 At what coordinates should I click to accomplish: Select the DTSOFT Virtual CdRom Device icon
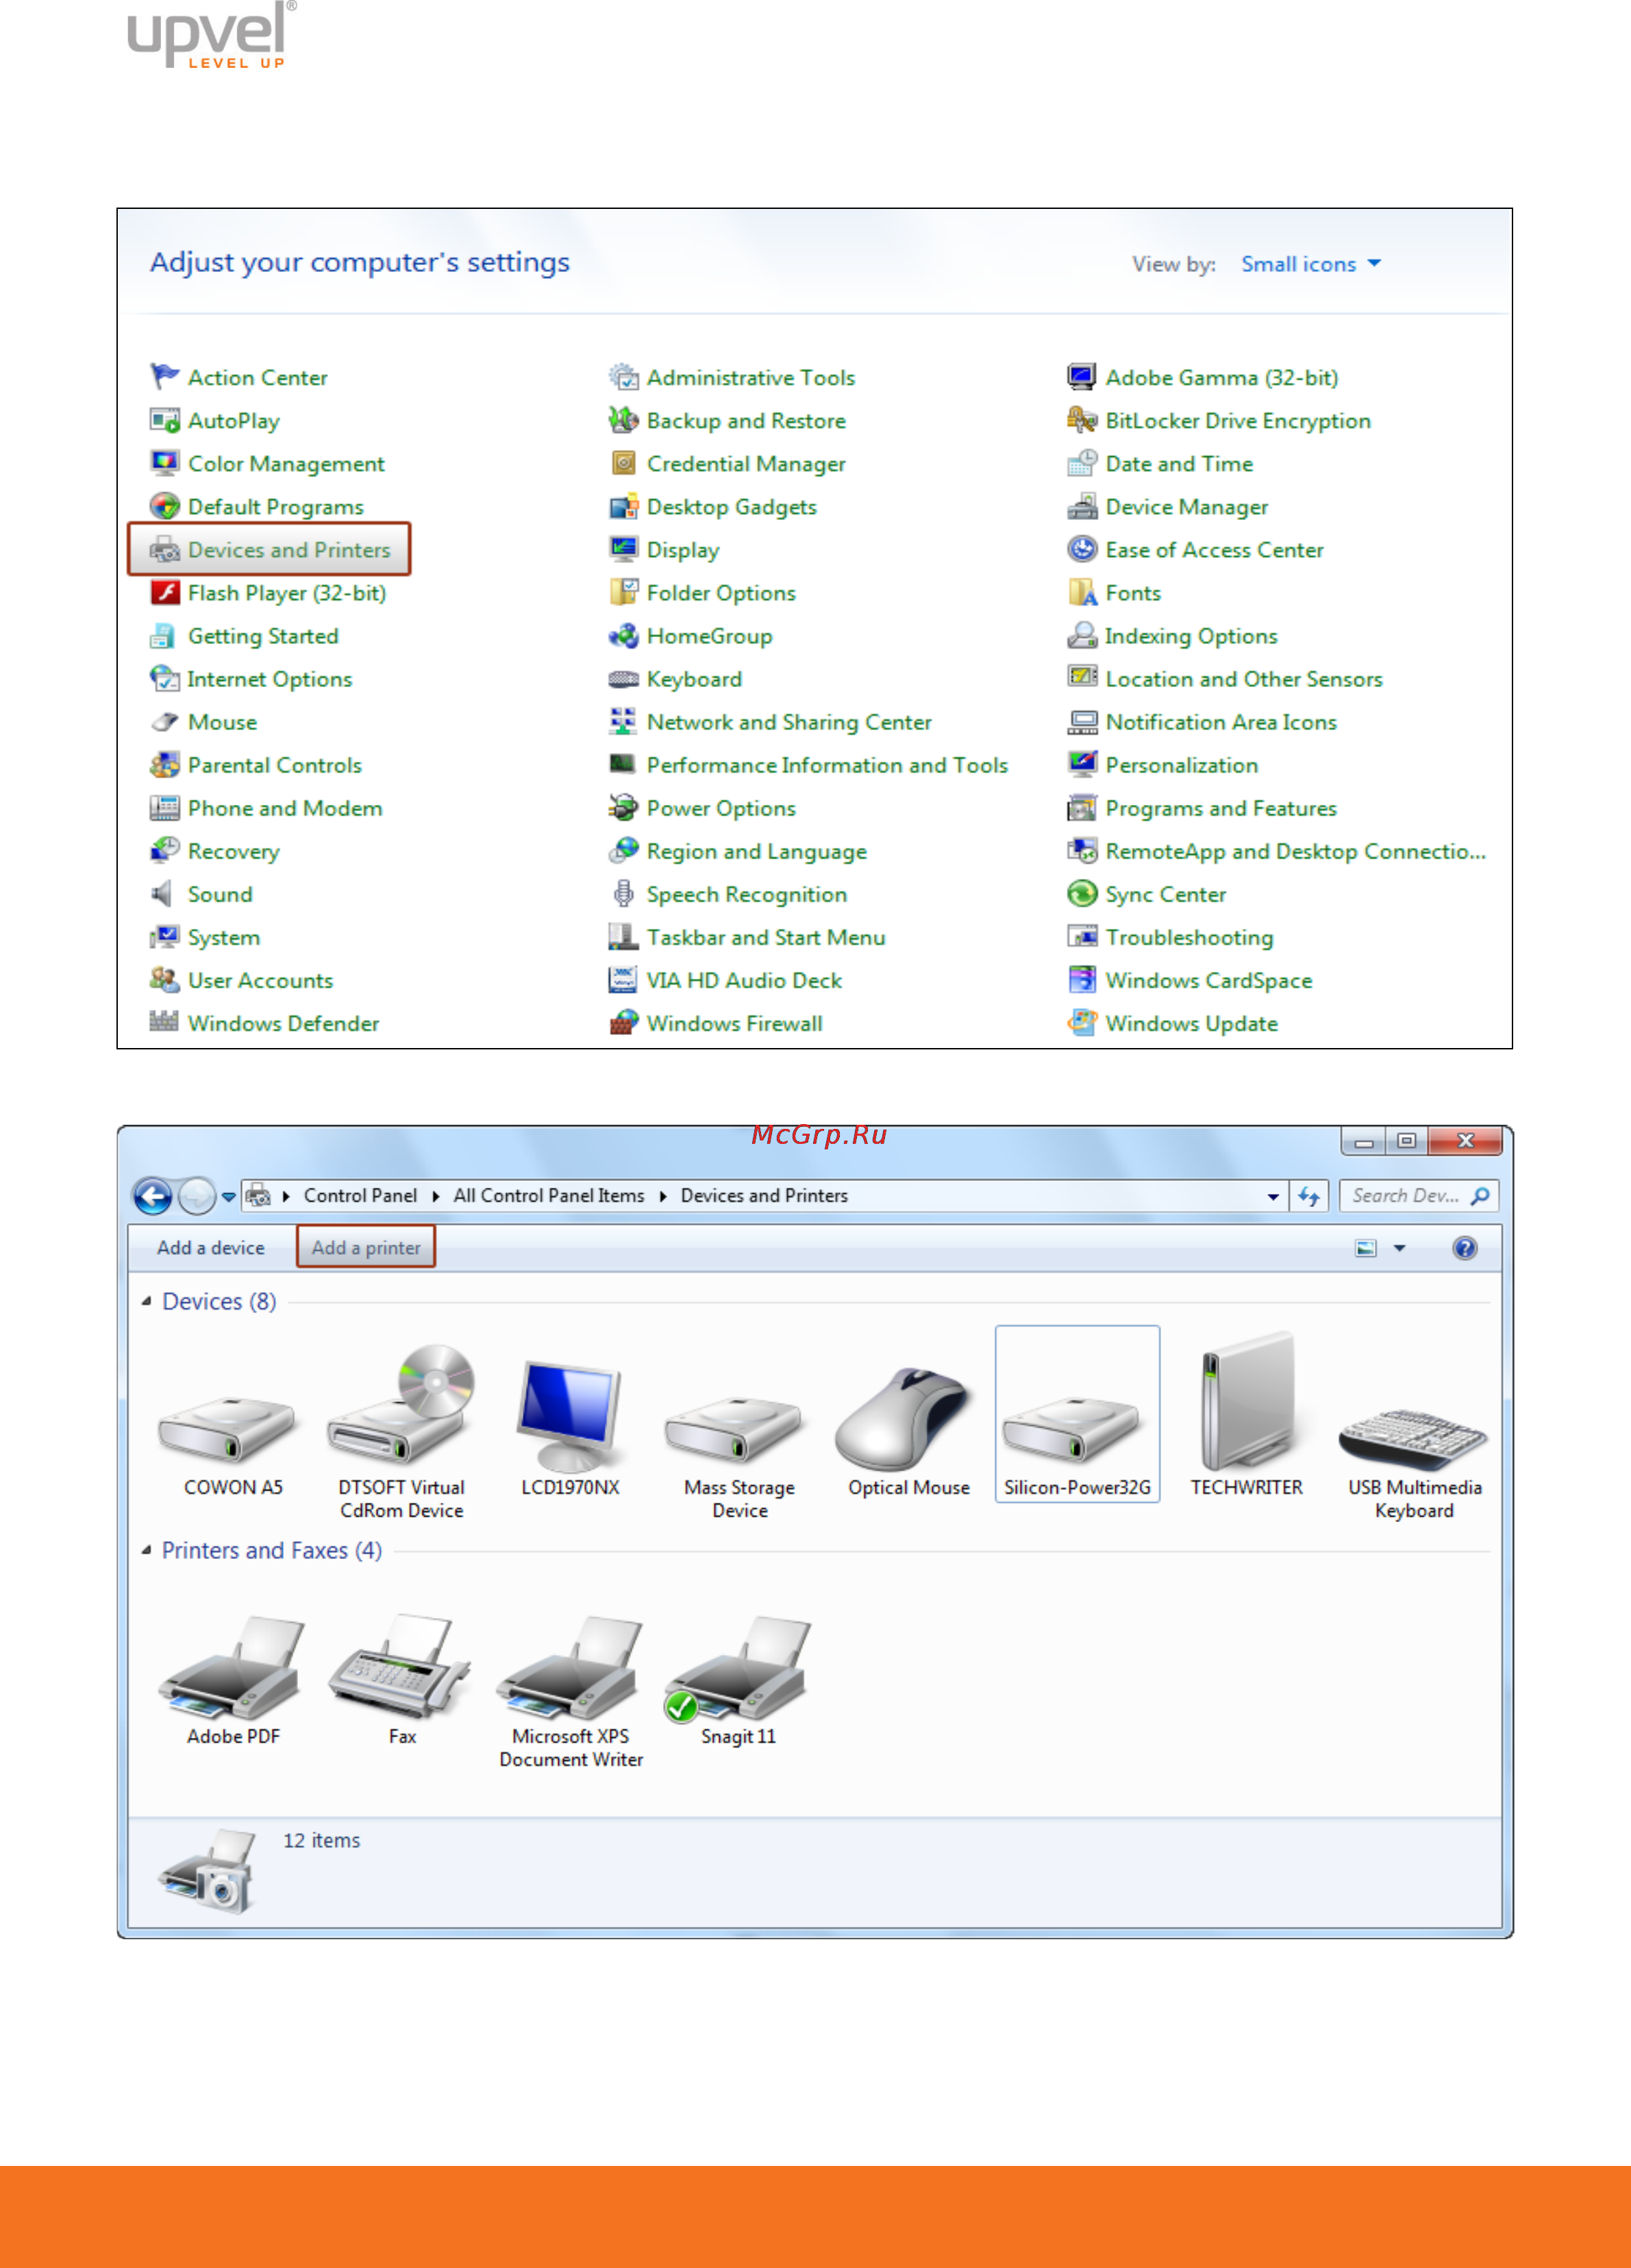(x=402, y=1406)
